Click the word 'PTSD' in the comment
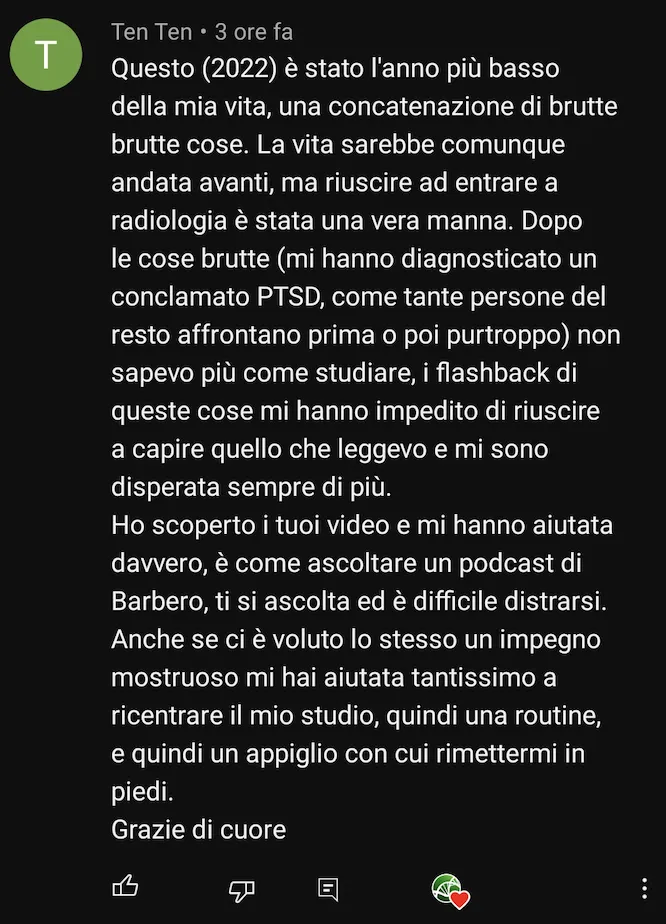 coord(289,296)
